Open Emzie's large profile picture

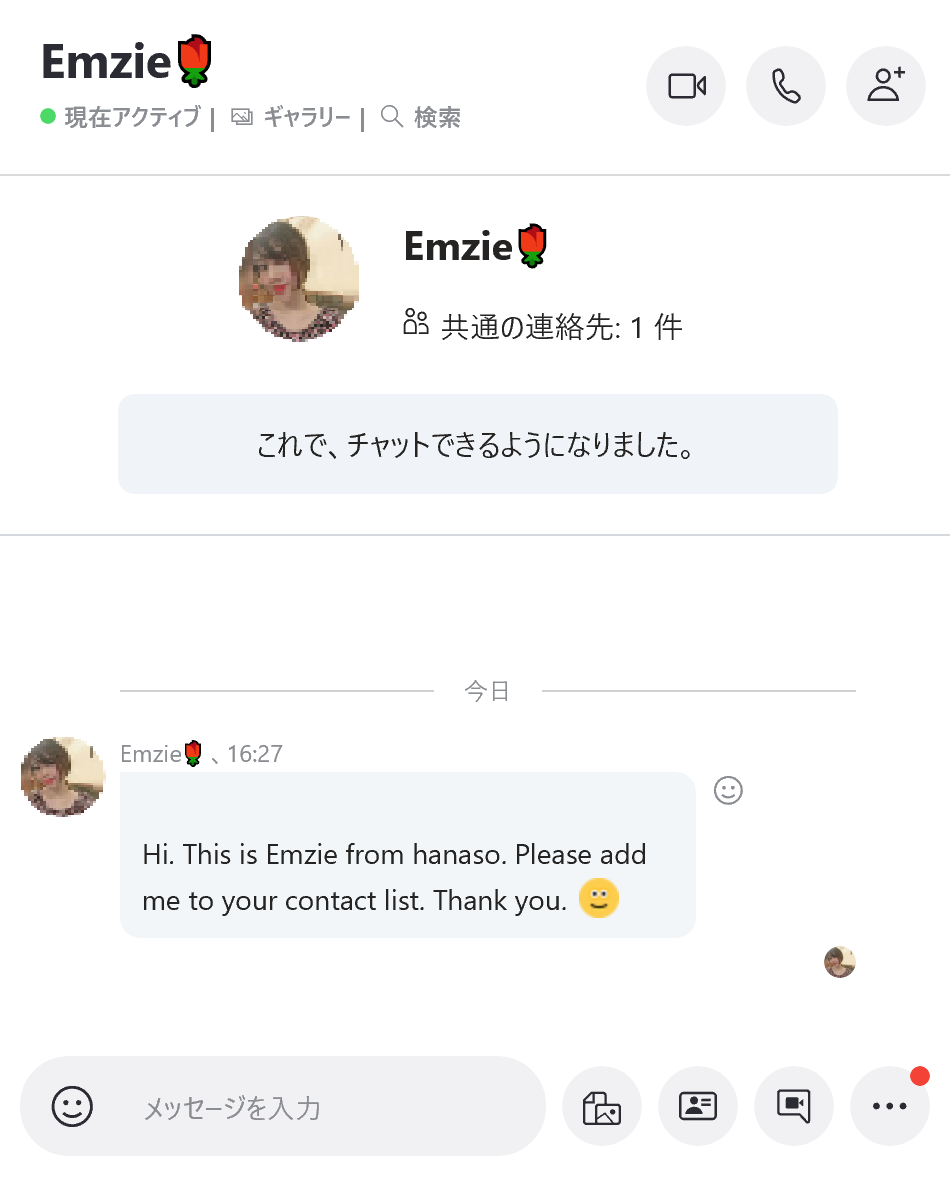(x=299, y=278)
